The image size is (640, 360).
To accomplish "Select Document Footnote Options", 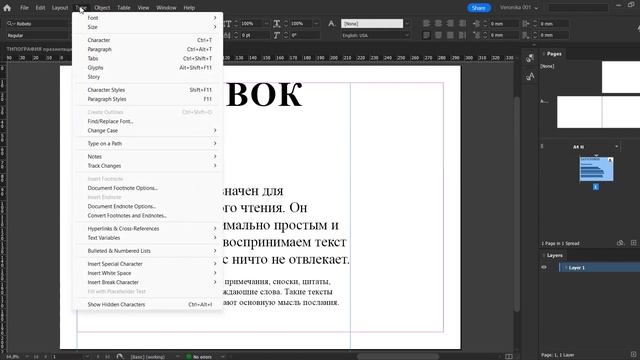I will (x=148, y=188).
